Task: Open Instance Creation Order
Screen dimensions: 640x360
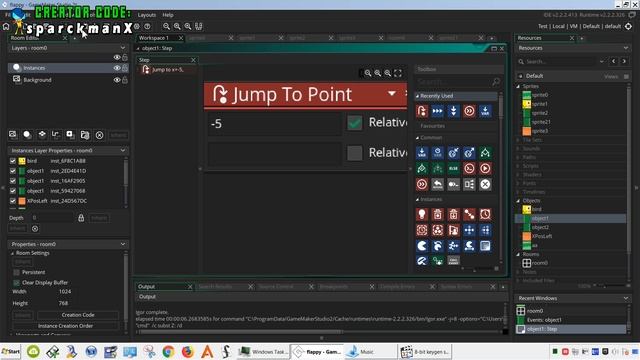Action: click(66, 326)
